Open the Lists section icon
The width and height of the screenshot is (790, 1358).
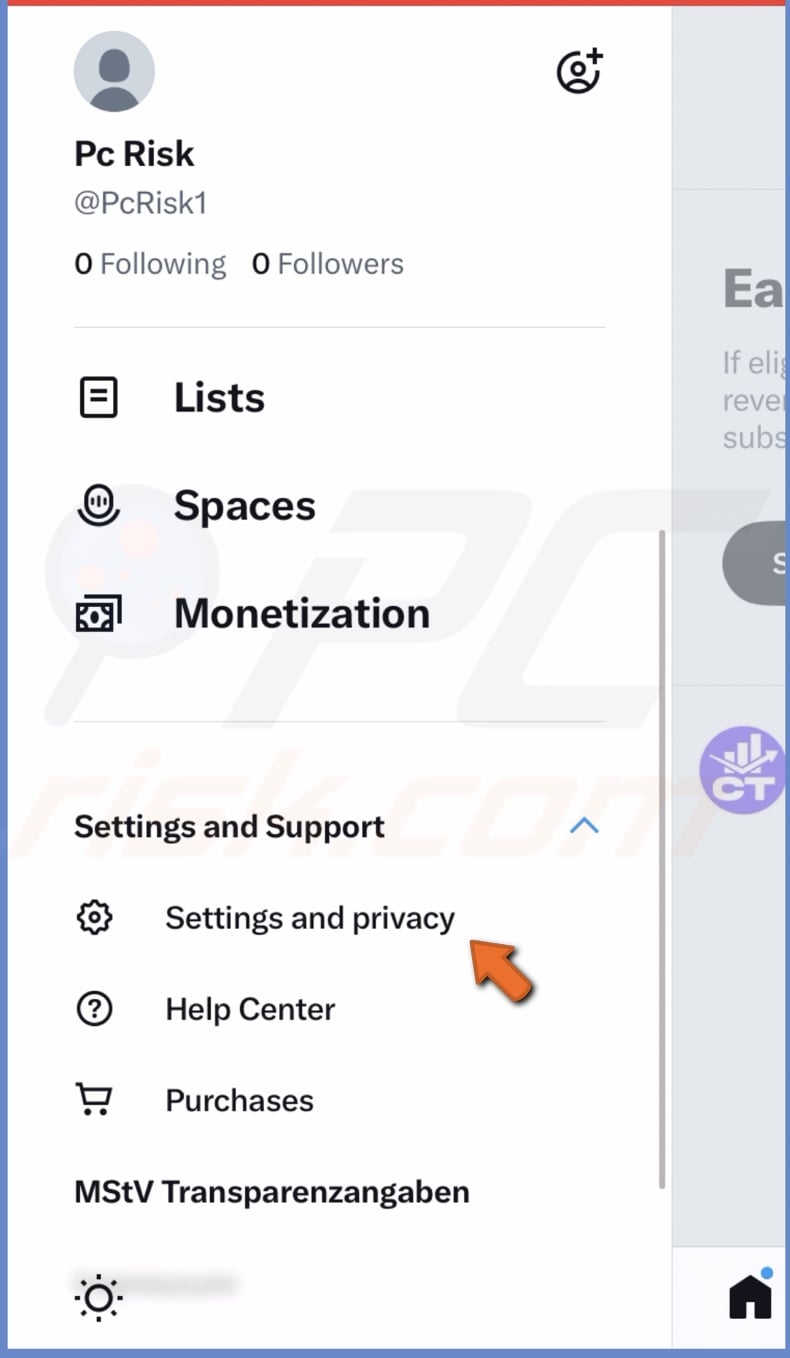click(x=96, y=396)
